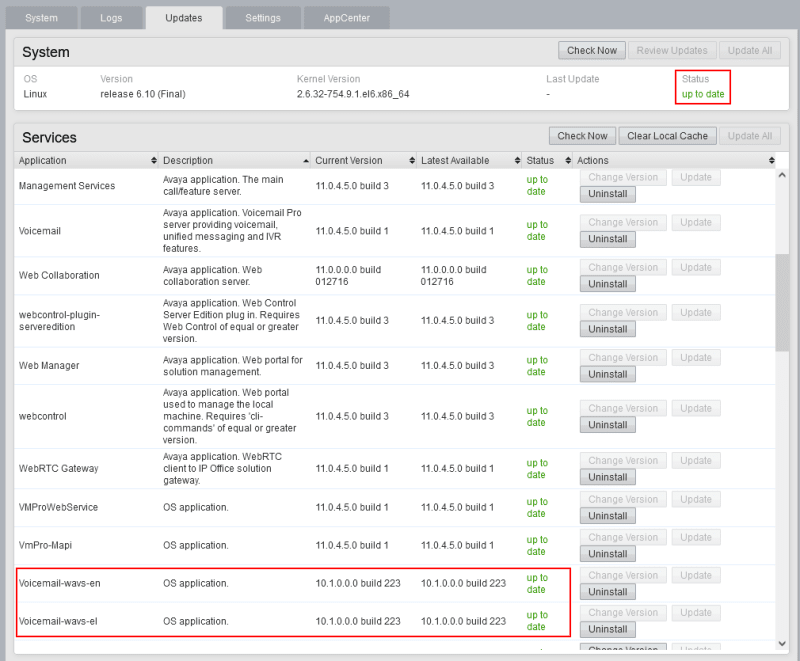This screenshot has height=661, width=800.
Task: Click Update for webcontrol row
Action: (695, 409)
